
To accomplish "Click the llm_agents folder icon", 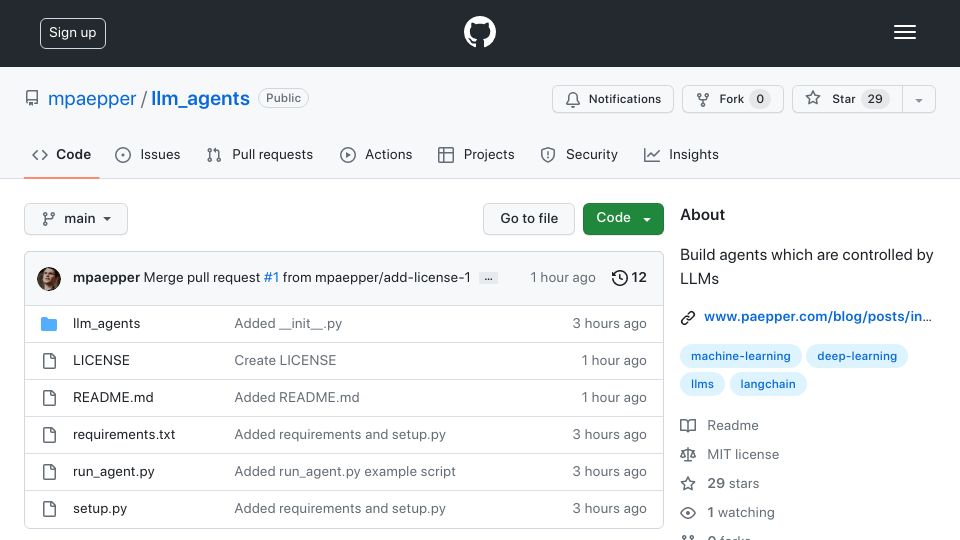I will [49, 324].
